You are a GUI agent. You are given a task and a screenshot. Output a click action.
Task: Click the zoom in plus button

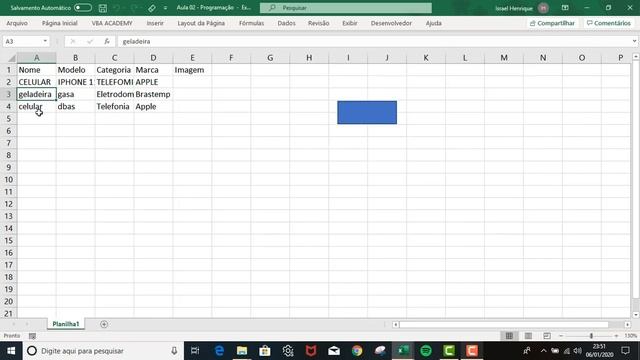click(616, 336)
